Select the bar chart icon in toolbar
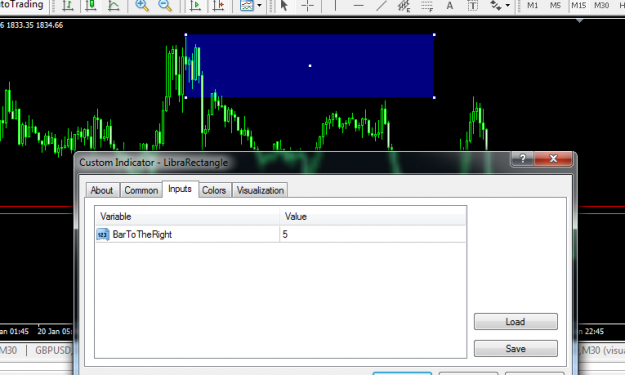 (68, 6)
